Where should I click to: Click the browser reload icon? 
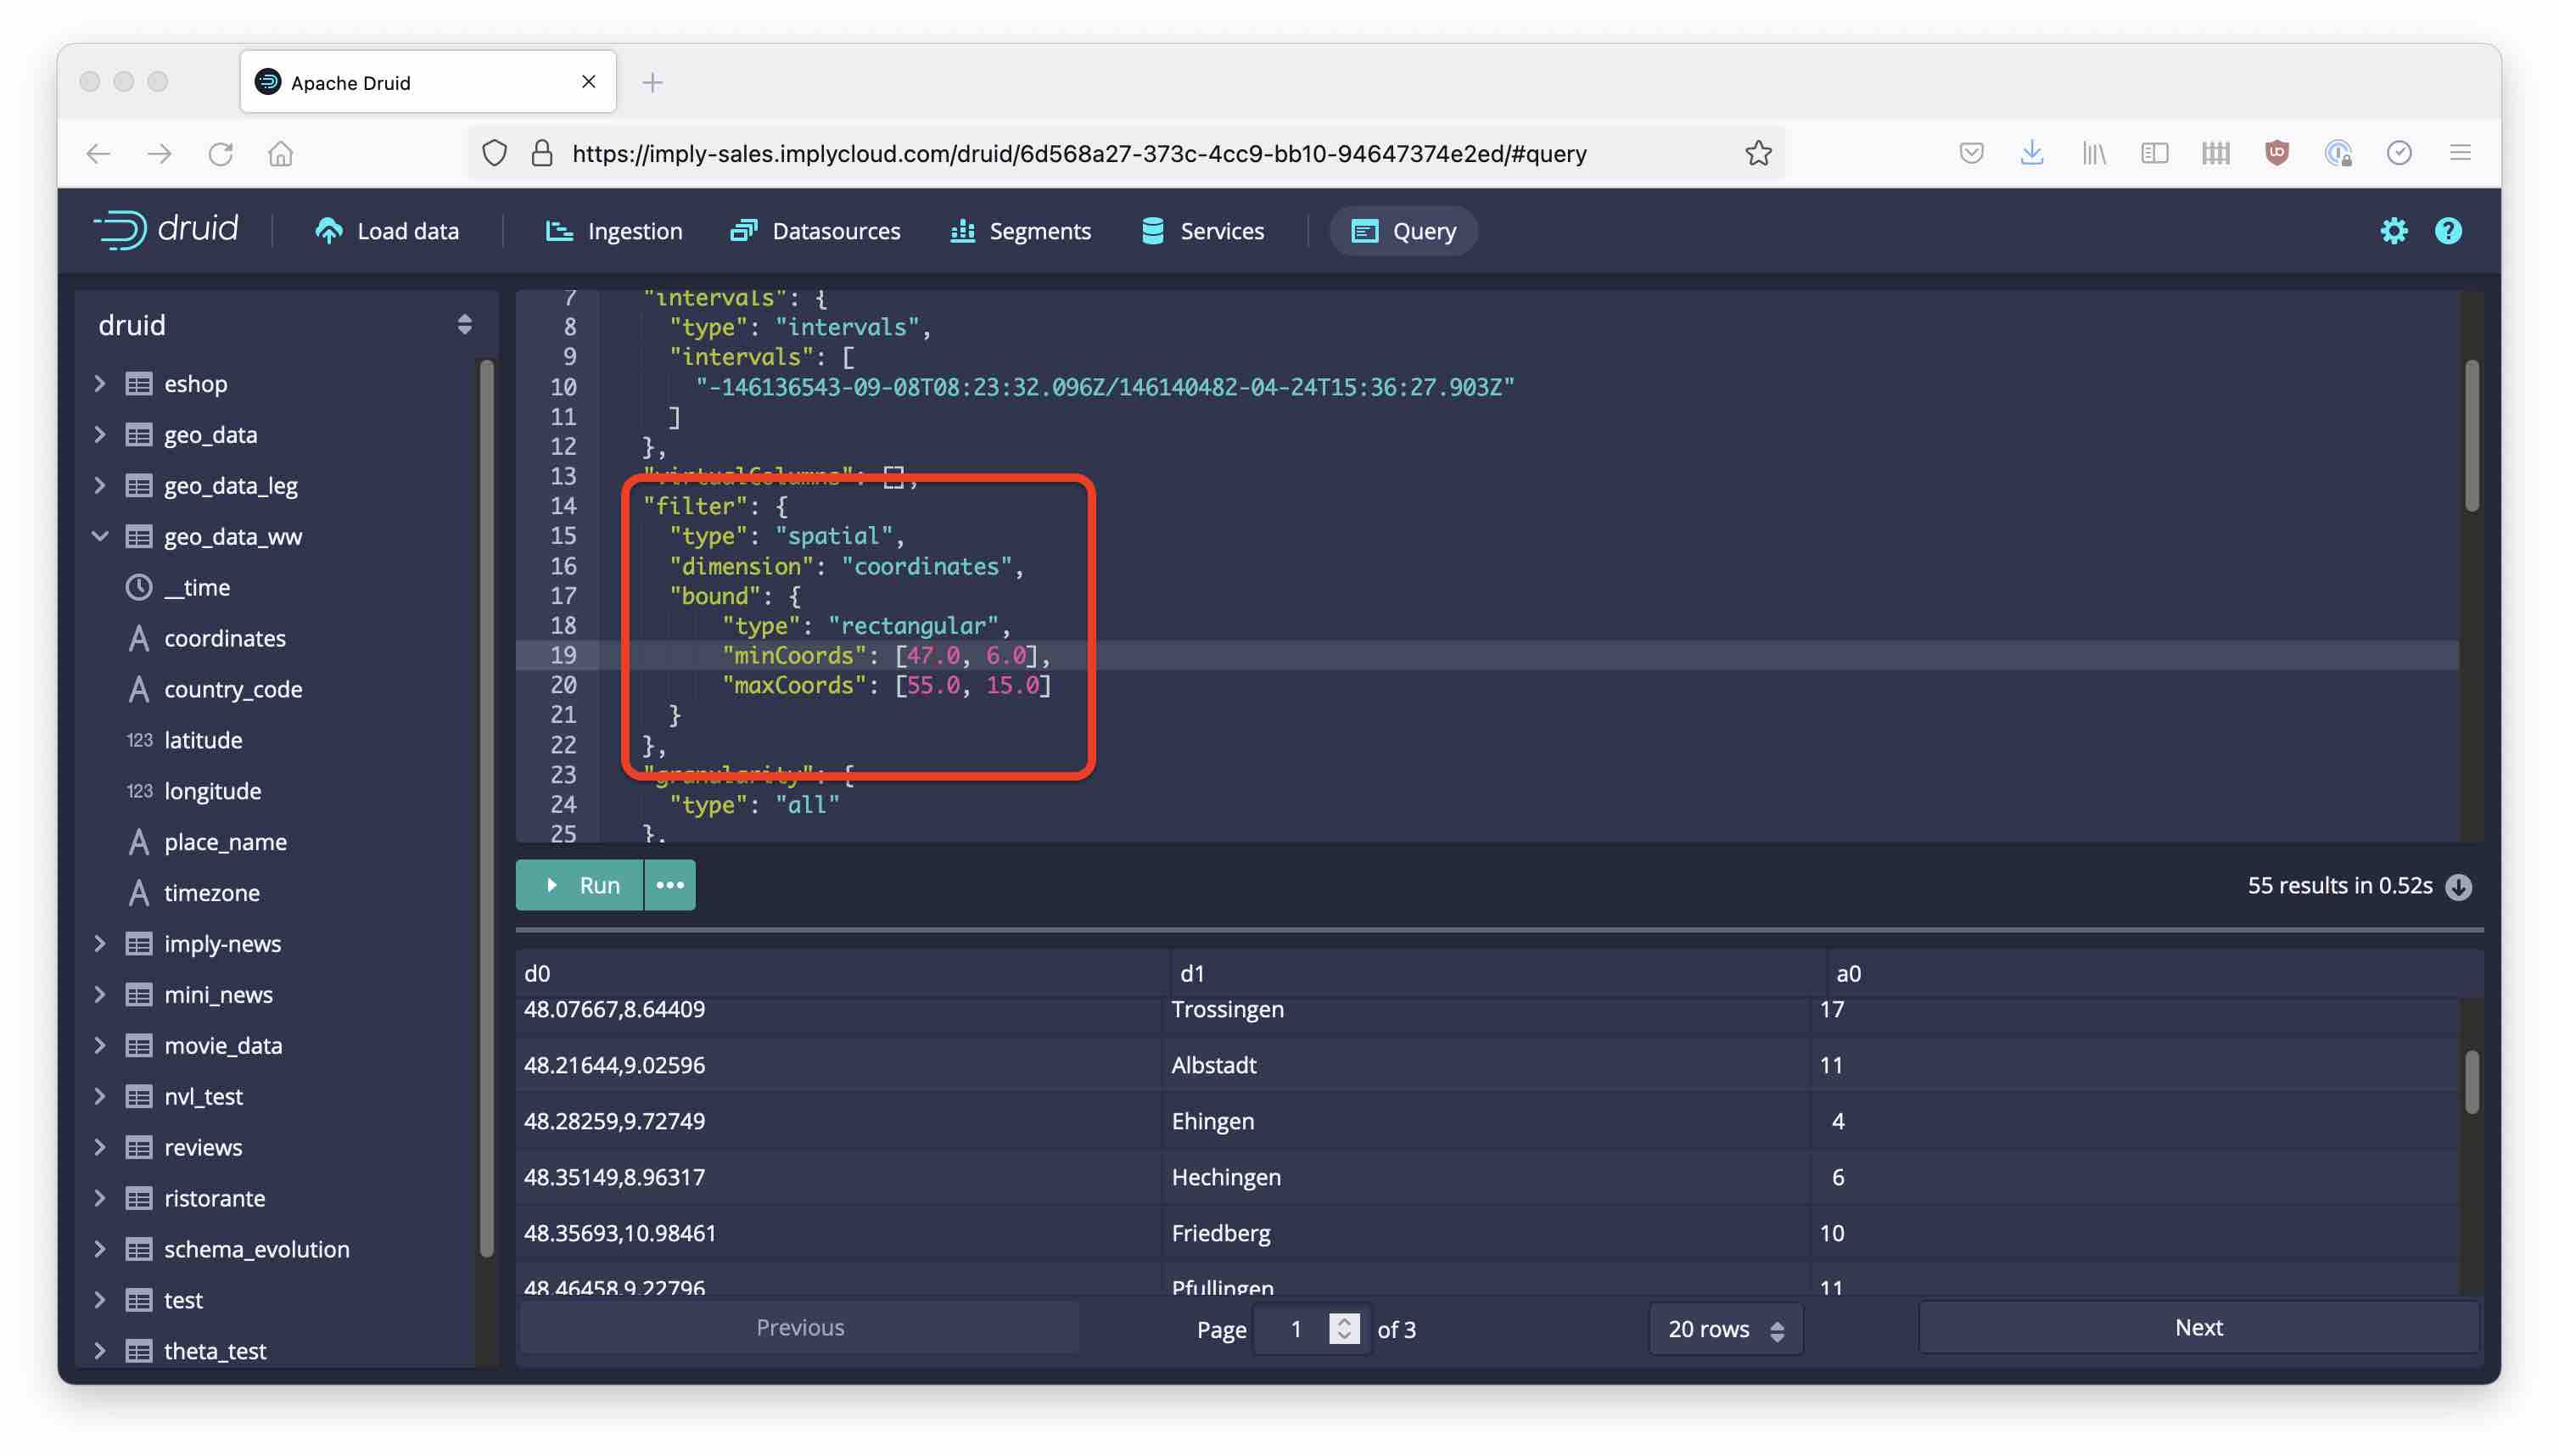[220, 153]
